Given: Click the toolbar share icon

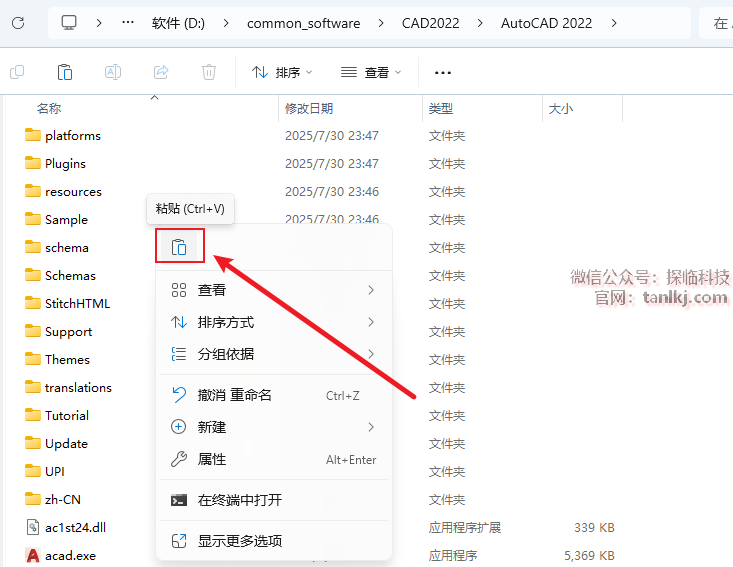Looking at the screenshot, I should (161, 72).
